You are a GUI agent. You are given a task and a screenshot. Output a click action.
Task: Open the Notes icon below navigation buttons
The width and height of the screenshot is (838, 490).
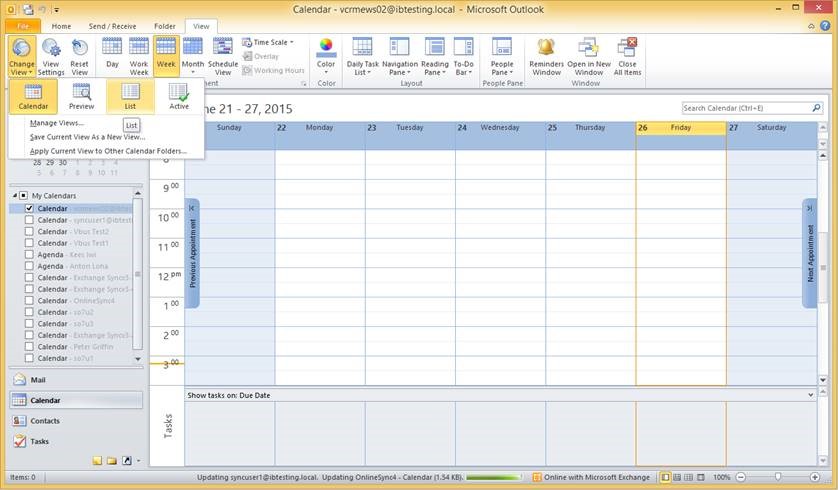(x=97, y=461)
